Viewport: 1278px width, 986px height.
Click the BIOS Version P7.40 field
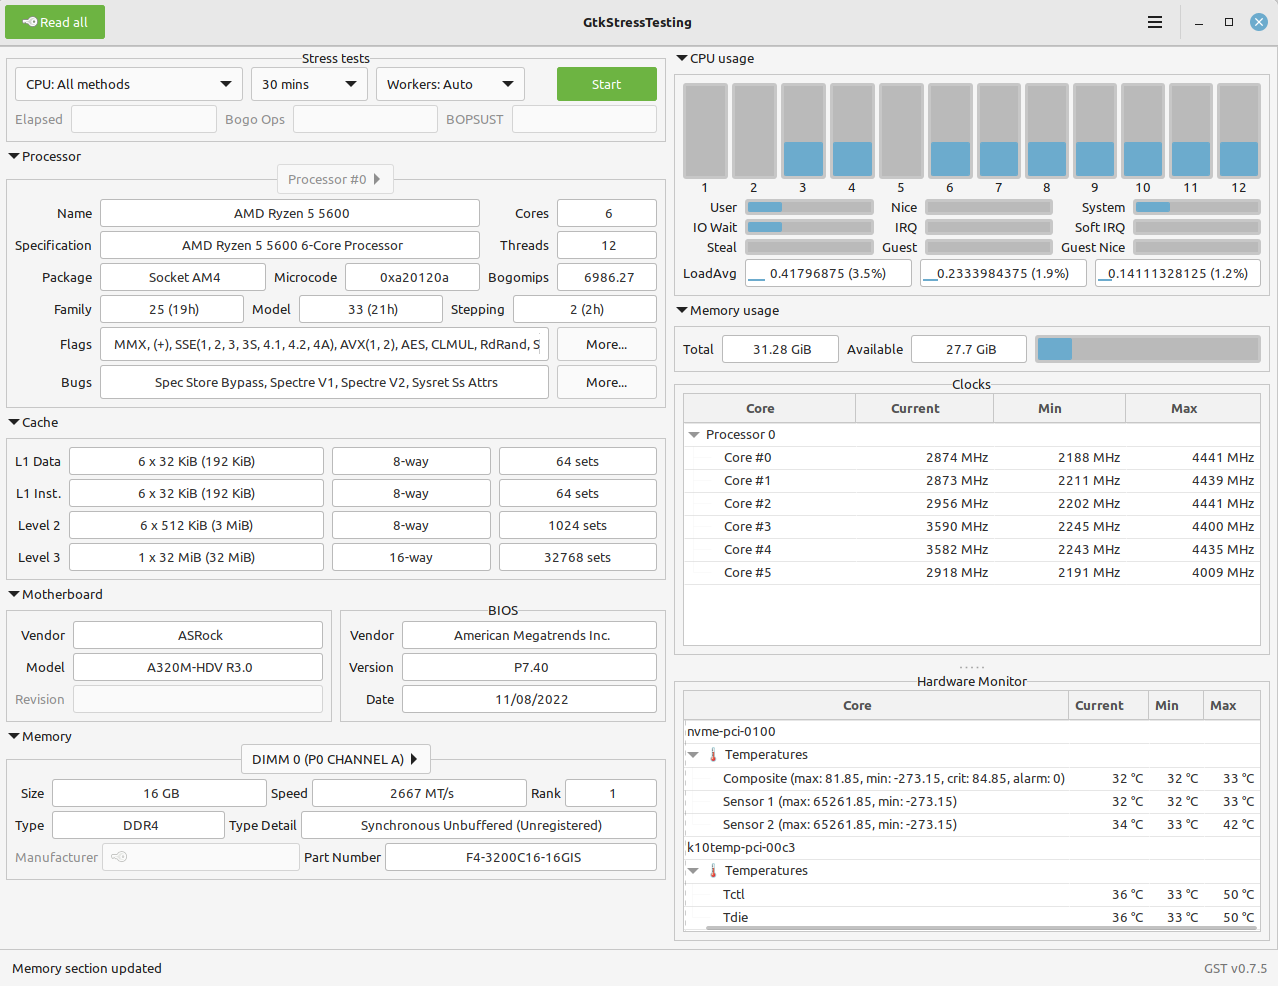tap(530, 667)
